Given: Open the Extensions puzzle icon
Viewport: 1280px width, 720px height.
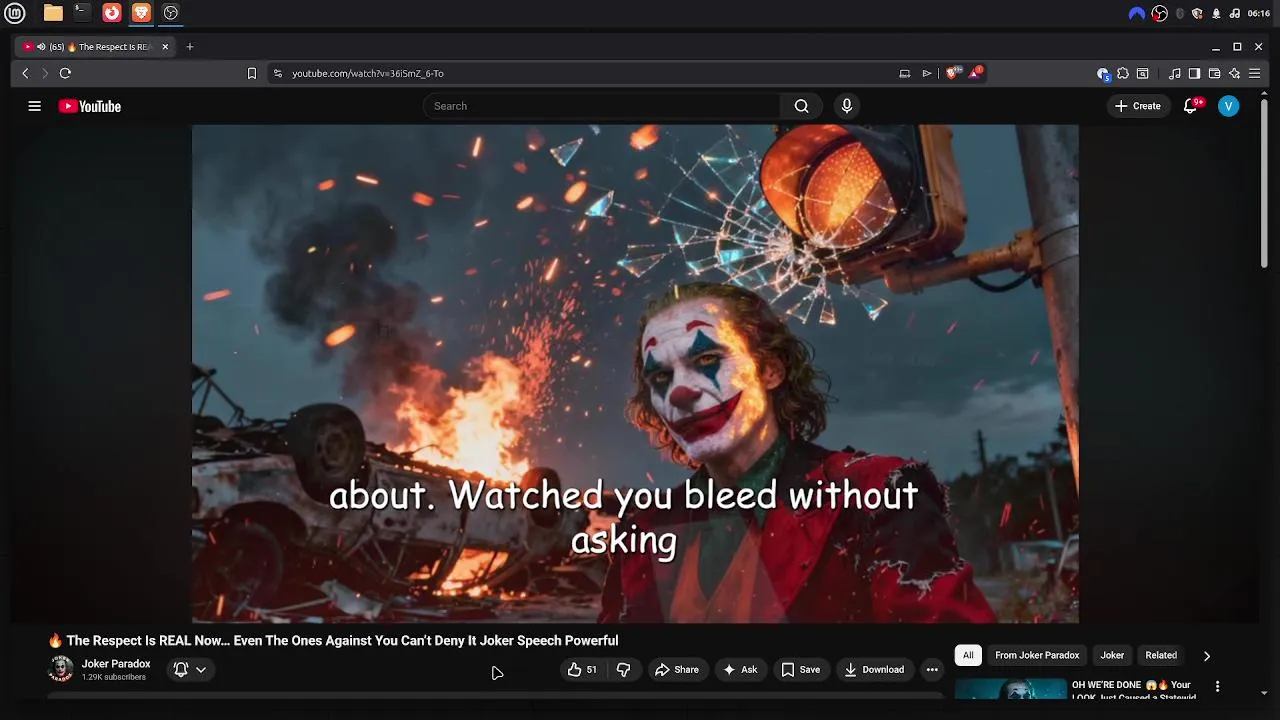Looking at the screenshot, I should pos(1123,73).
